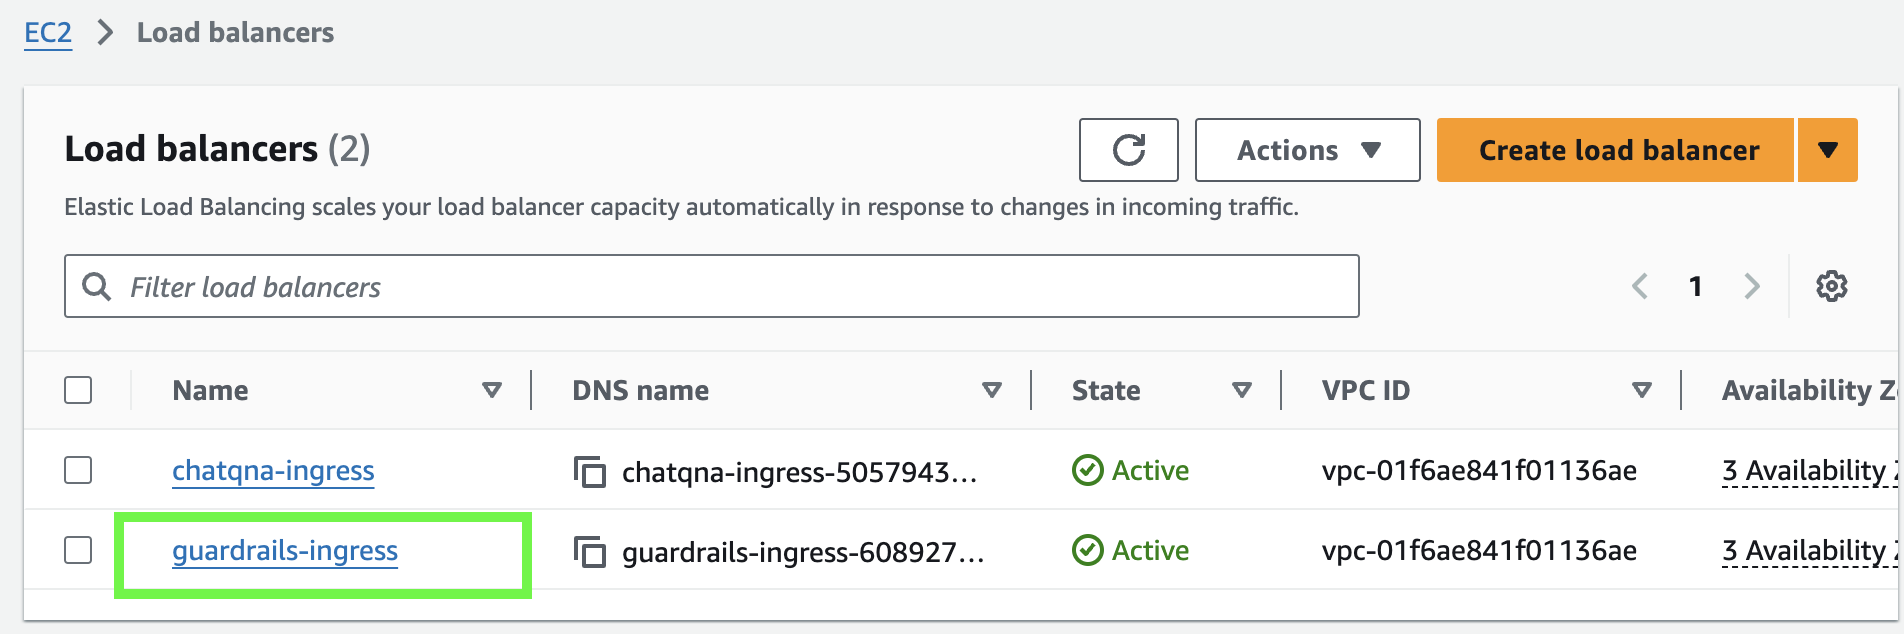Click the 'Load balancers' breadcrumb text
The image size is (1904, 634).
[x=235, y=33]
